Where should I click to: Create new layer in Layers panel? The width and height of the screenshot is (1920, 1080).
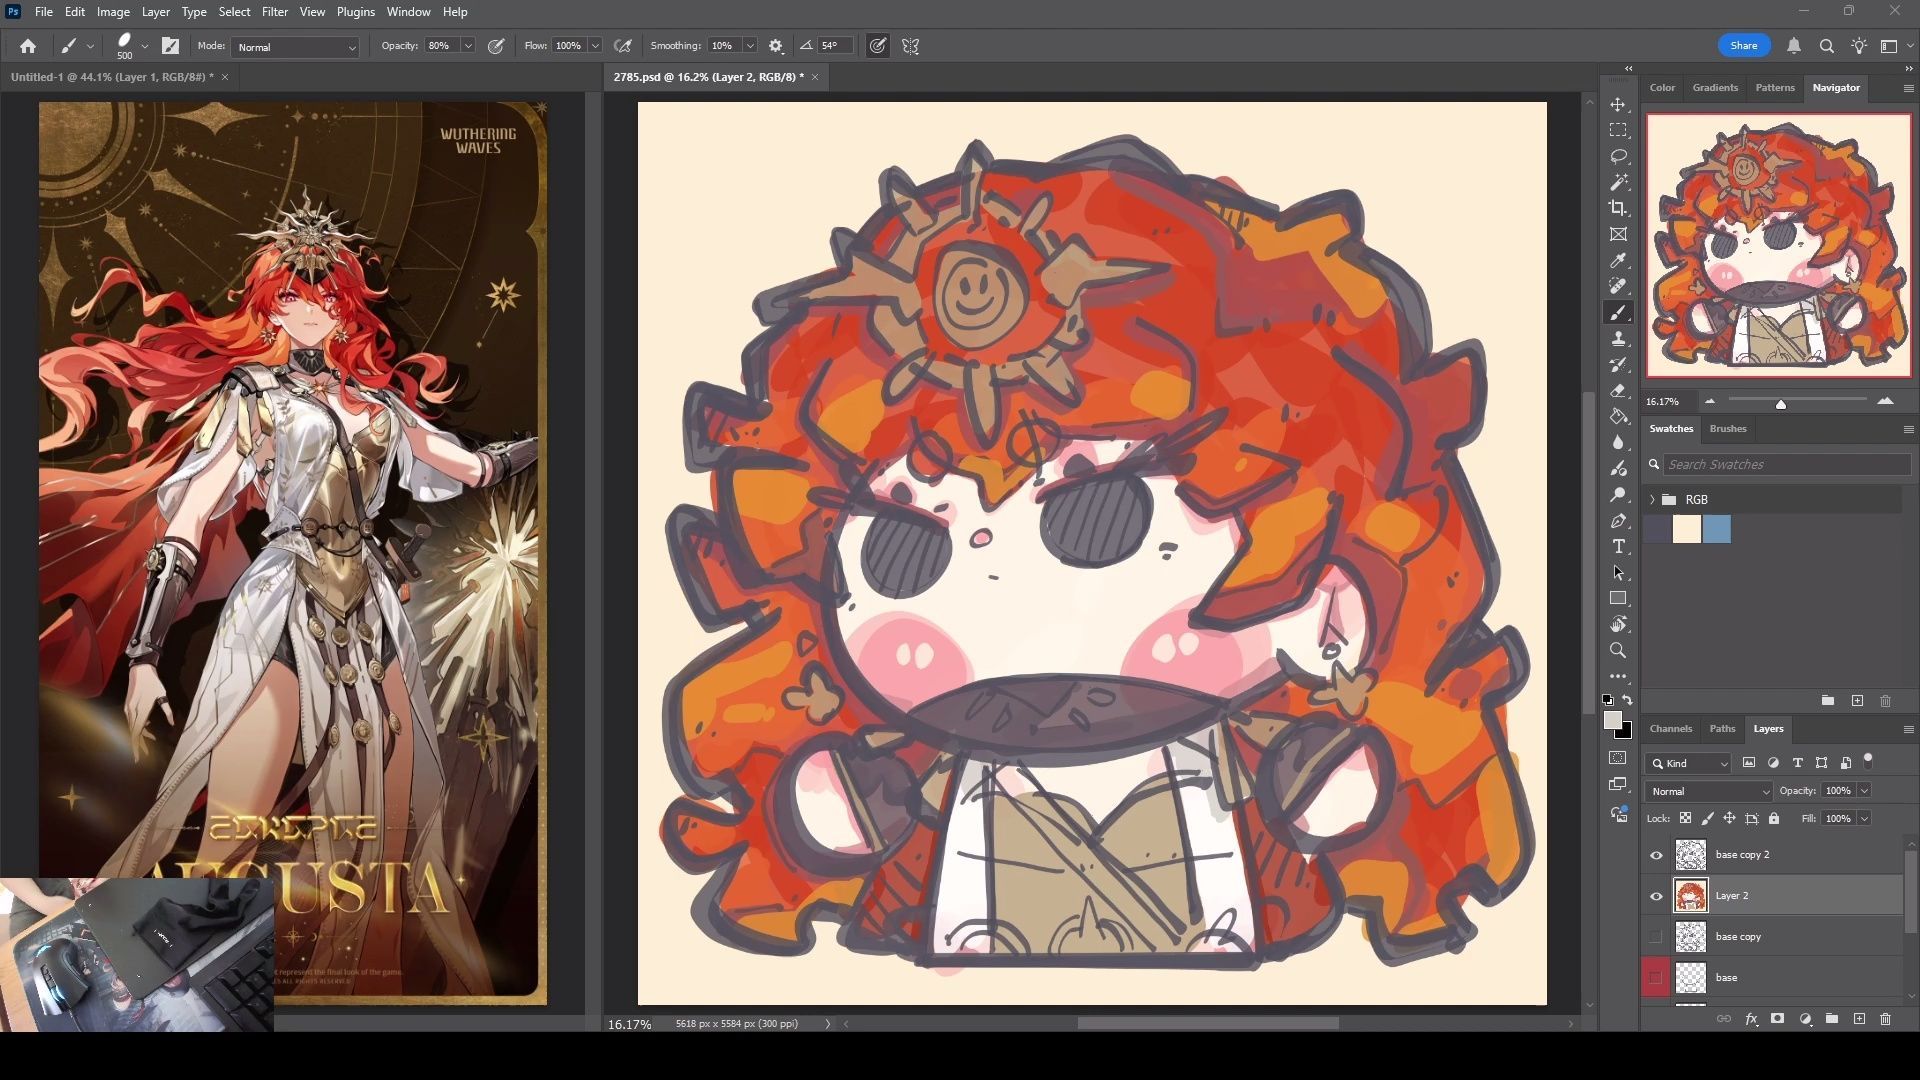pyautogui.click(x=1859, y=1019)
